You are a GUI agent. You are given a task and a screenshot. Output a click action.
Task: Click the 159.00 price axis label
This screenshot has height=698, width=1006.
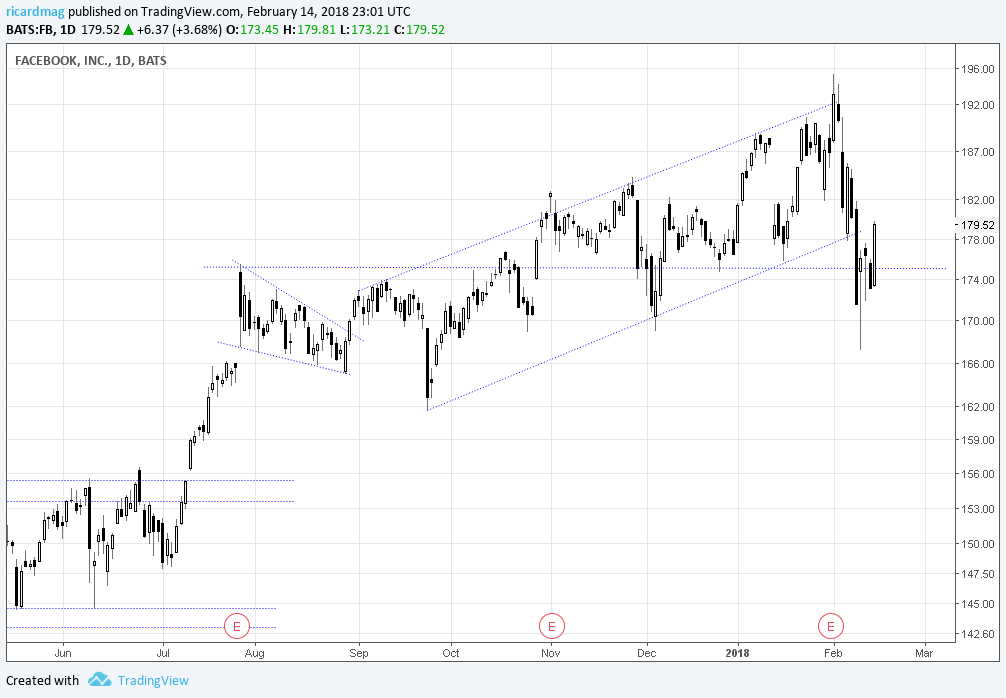tap(979, 440)
